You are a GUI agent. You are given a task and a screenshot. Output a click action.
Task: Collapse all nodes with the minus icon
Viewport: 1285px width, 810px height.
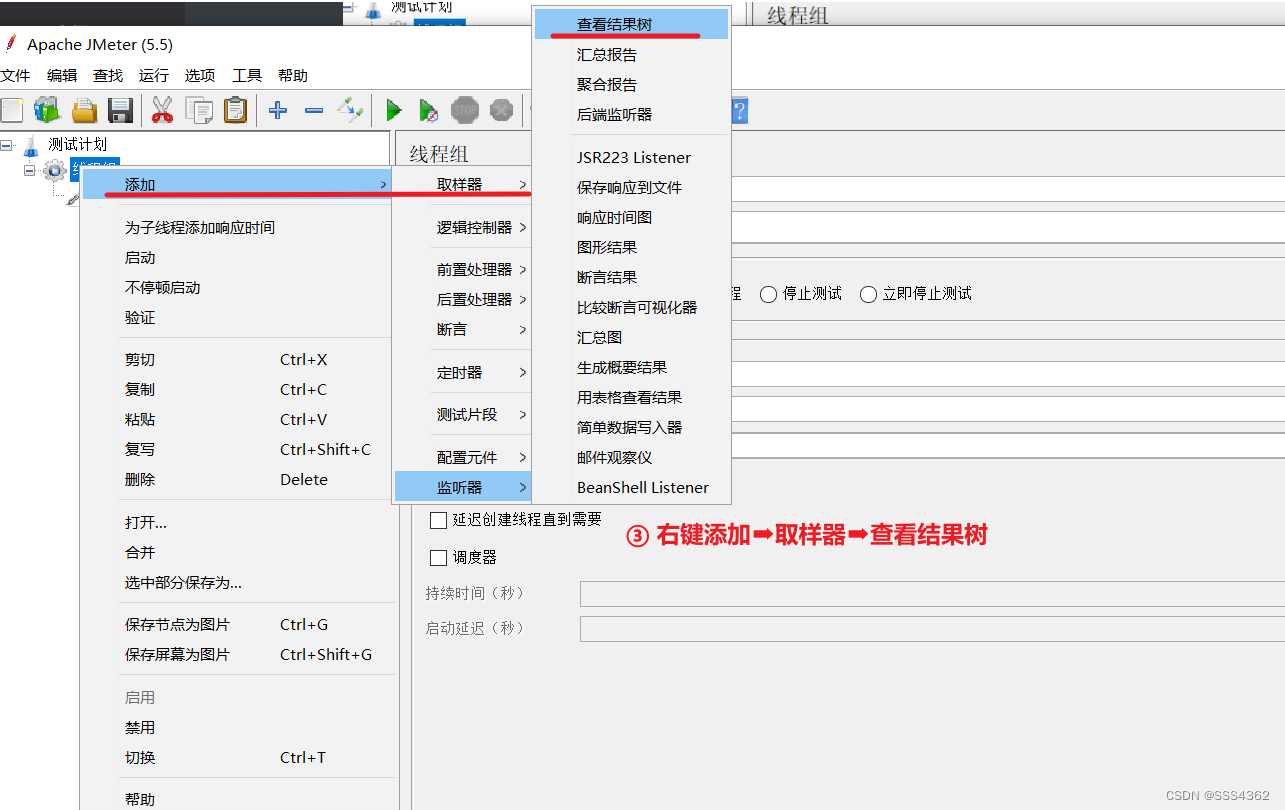(314, 110)
